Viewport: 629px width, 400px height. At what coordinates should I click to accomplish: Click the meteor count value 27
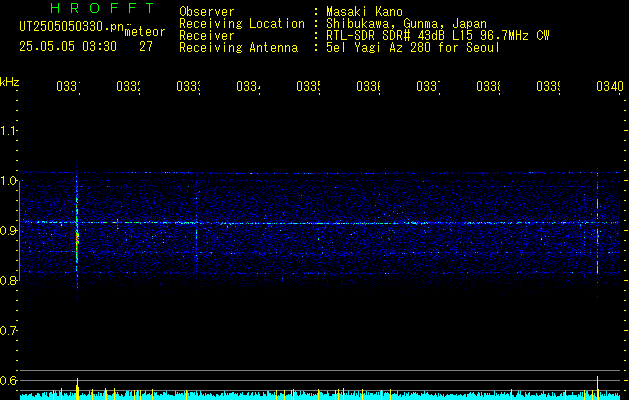(146, 47)
